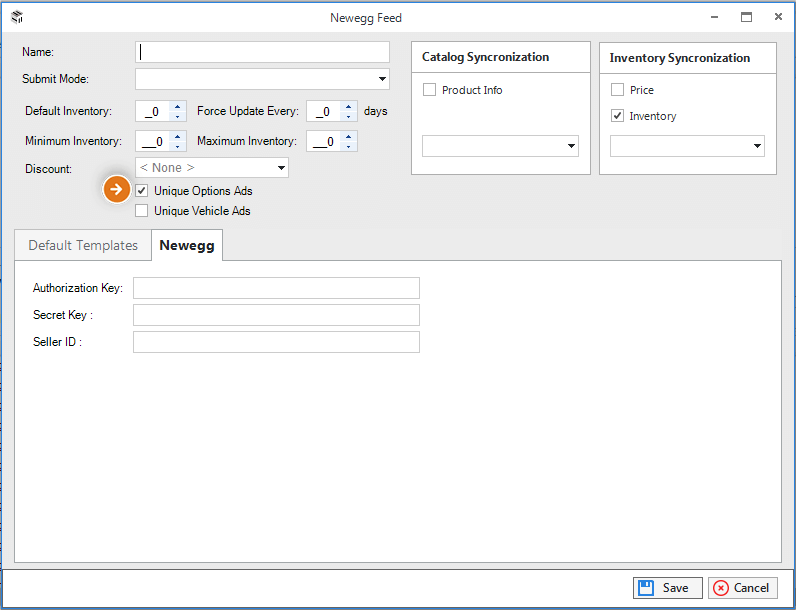Click the Force Update Every value field
Screen dimensions: 796x610
pyautogui.click(x=324, y=111)
